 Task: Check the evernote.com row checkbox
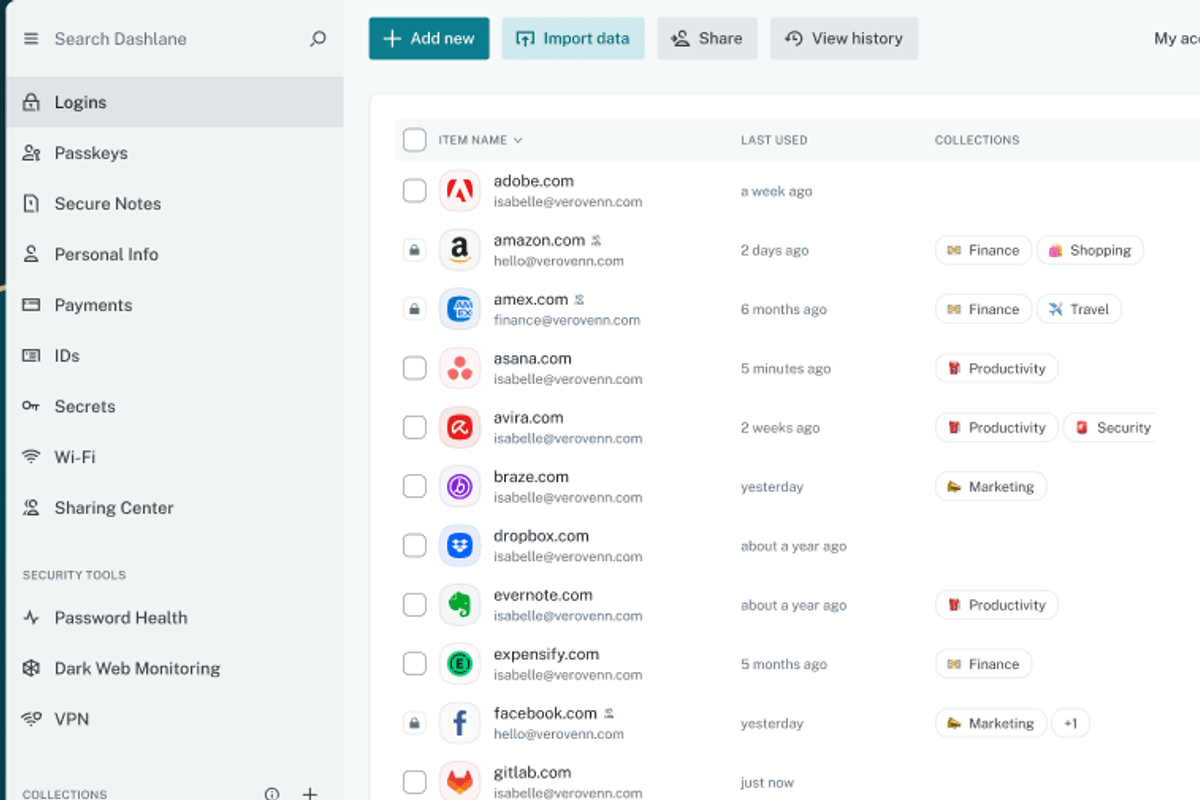(414, 605)
